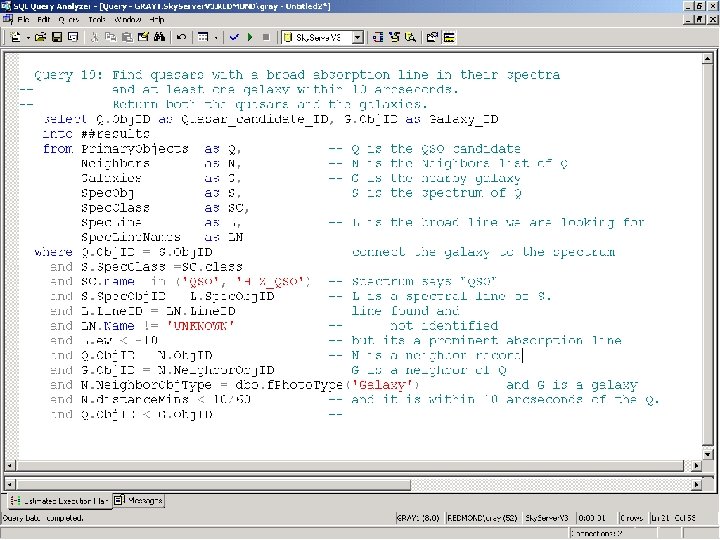This screenshot has width=720, height=540.
Task: Click the 'REDMOND\gray (52)' status bar entry
Action: click(x=482, y=518)
